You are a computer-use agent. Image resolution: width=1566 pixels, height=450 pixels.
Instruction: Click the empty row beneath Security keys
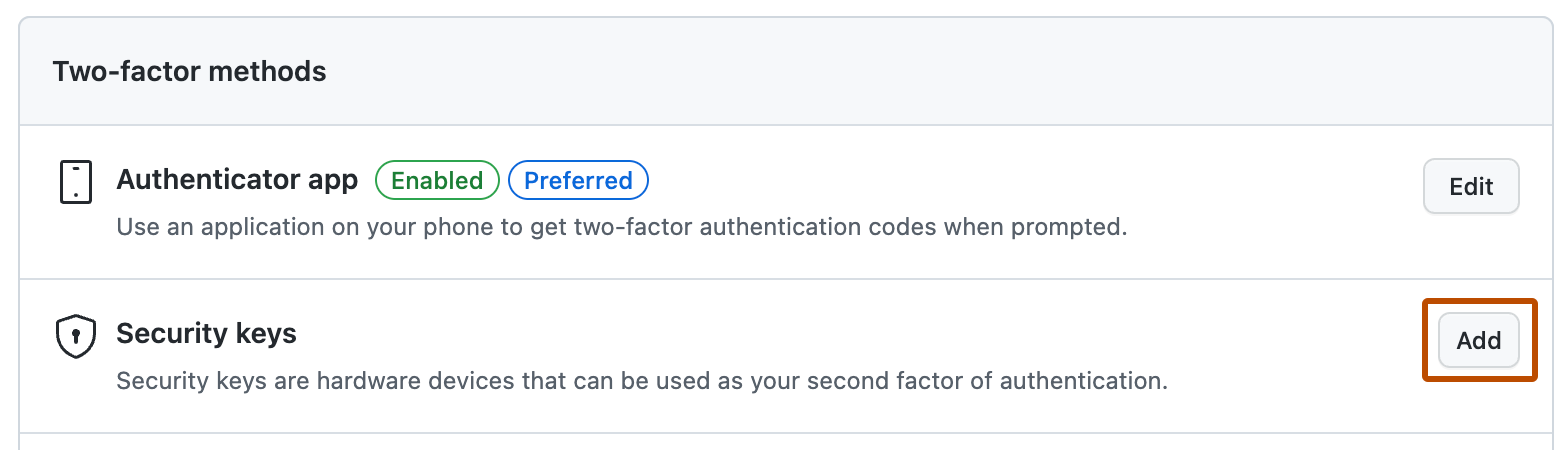tap(780, 442)
